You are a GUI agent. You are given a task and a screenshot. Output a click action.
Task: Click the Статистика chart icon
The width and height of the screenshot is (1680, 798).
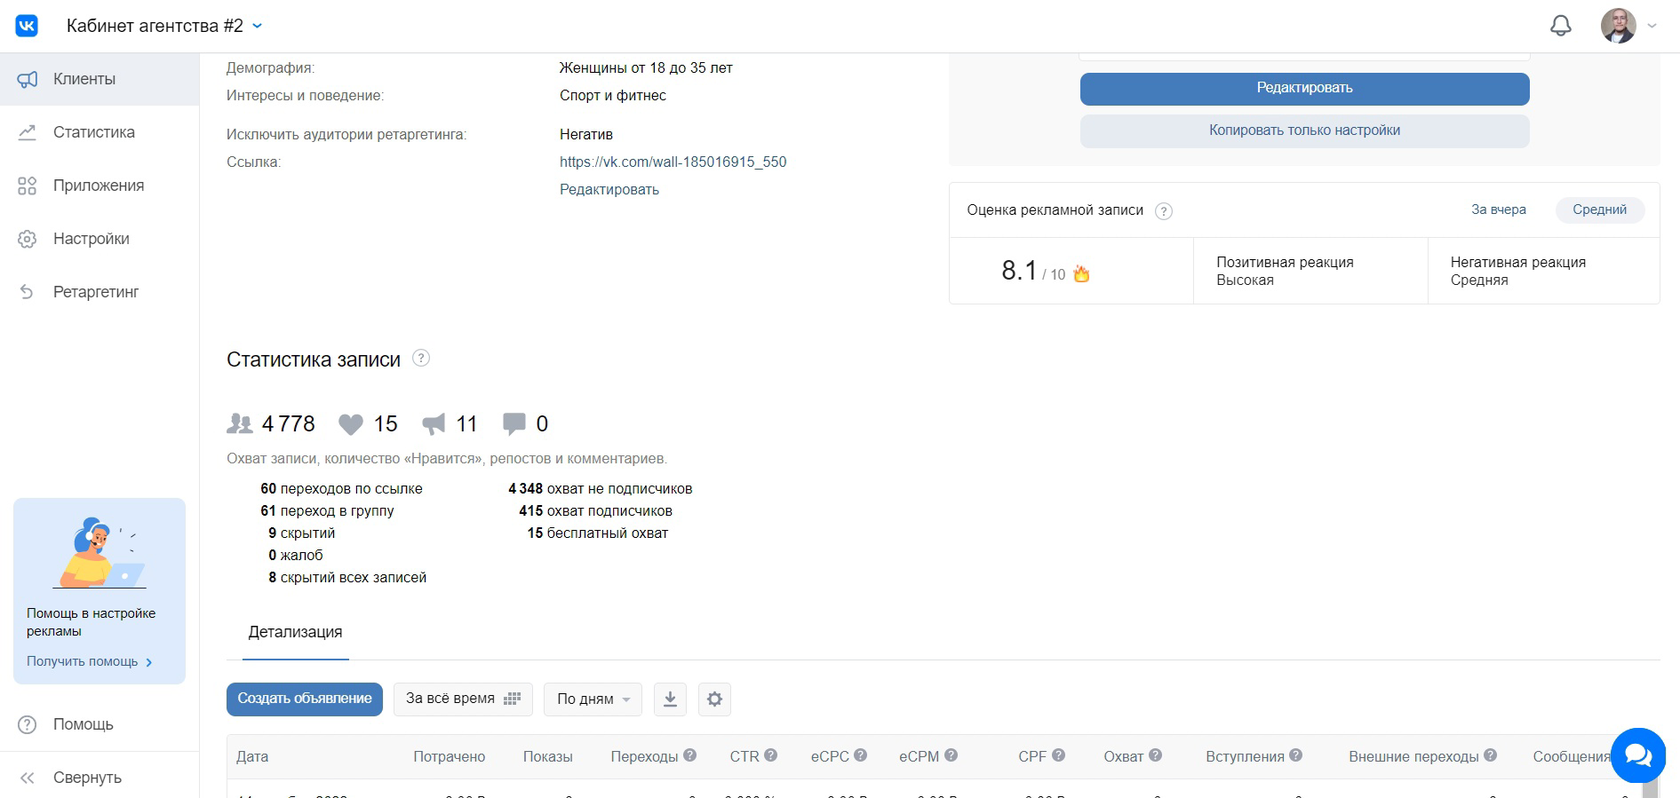point(27,132)
